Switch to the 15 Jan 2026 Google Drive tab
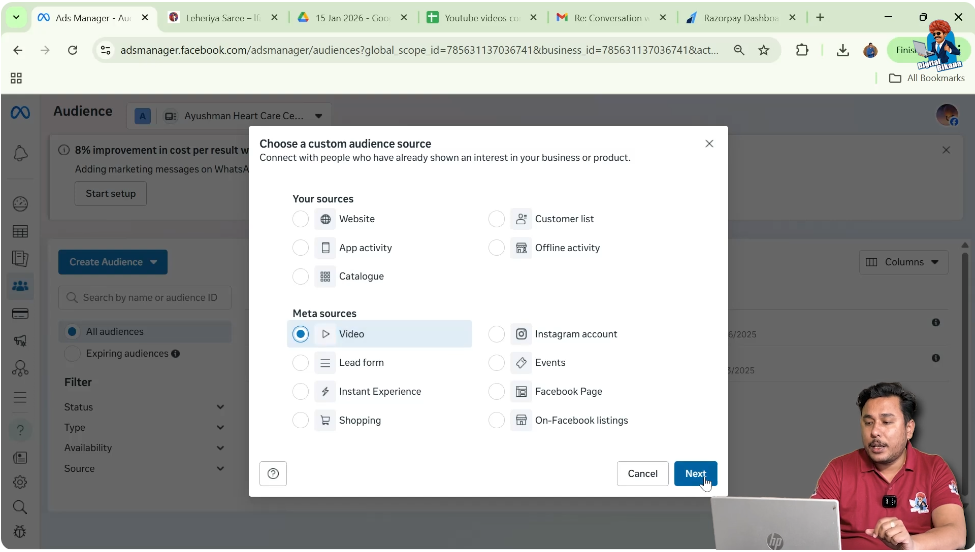The height and width of the screenshot is (552, 975). [352, 18]
